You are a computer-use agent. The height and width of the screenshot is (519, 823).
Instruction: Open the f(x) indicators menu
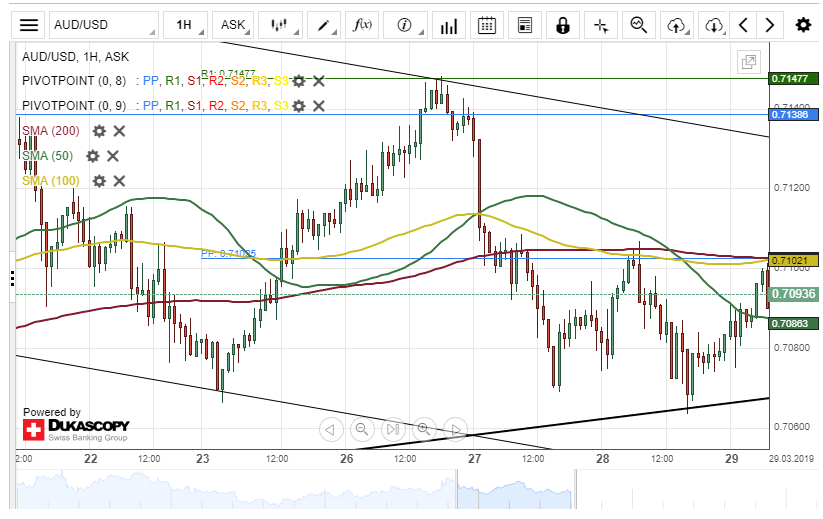(364, 25)
